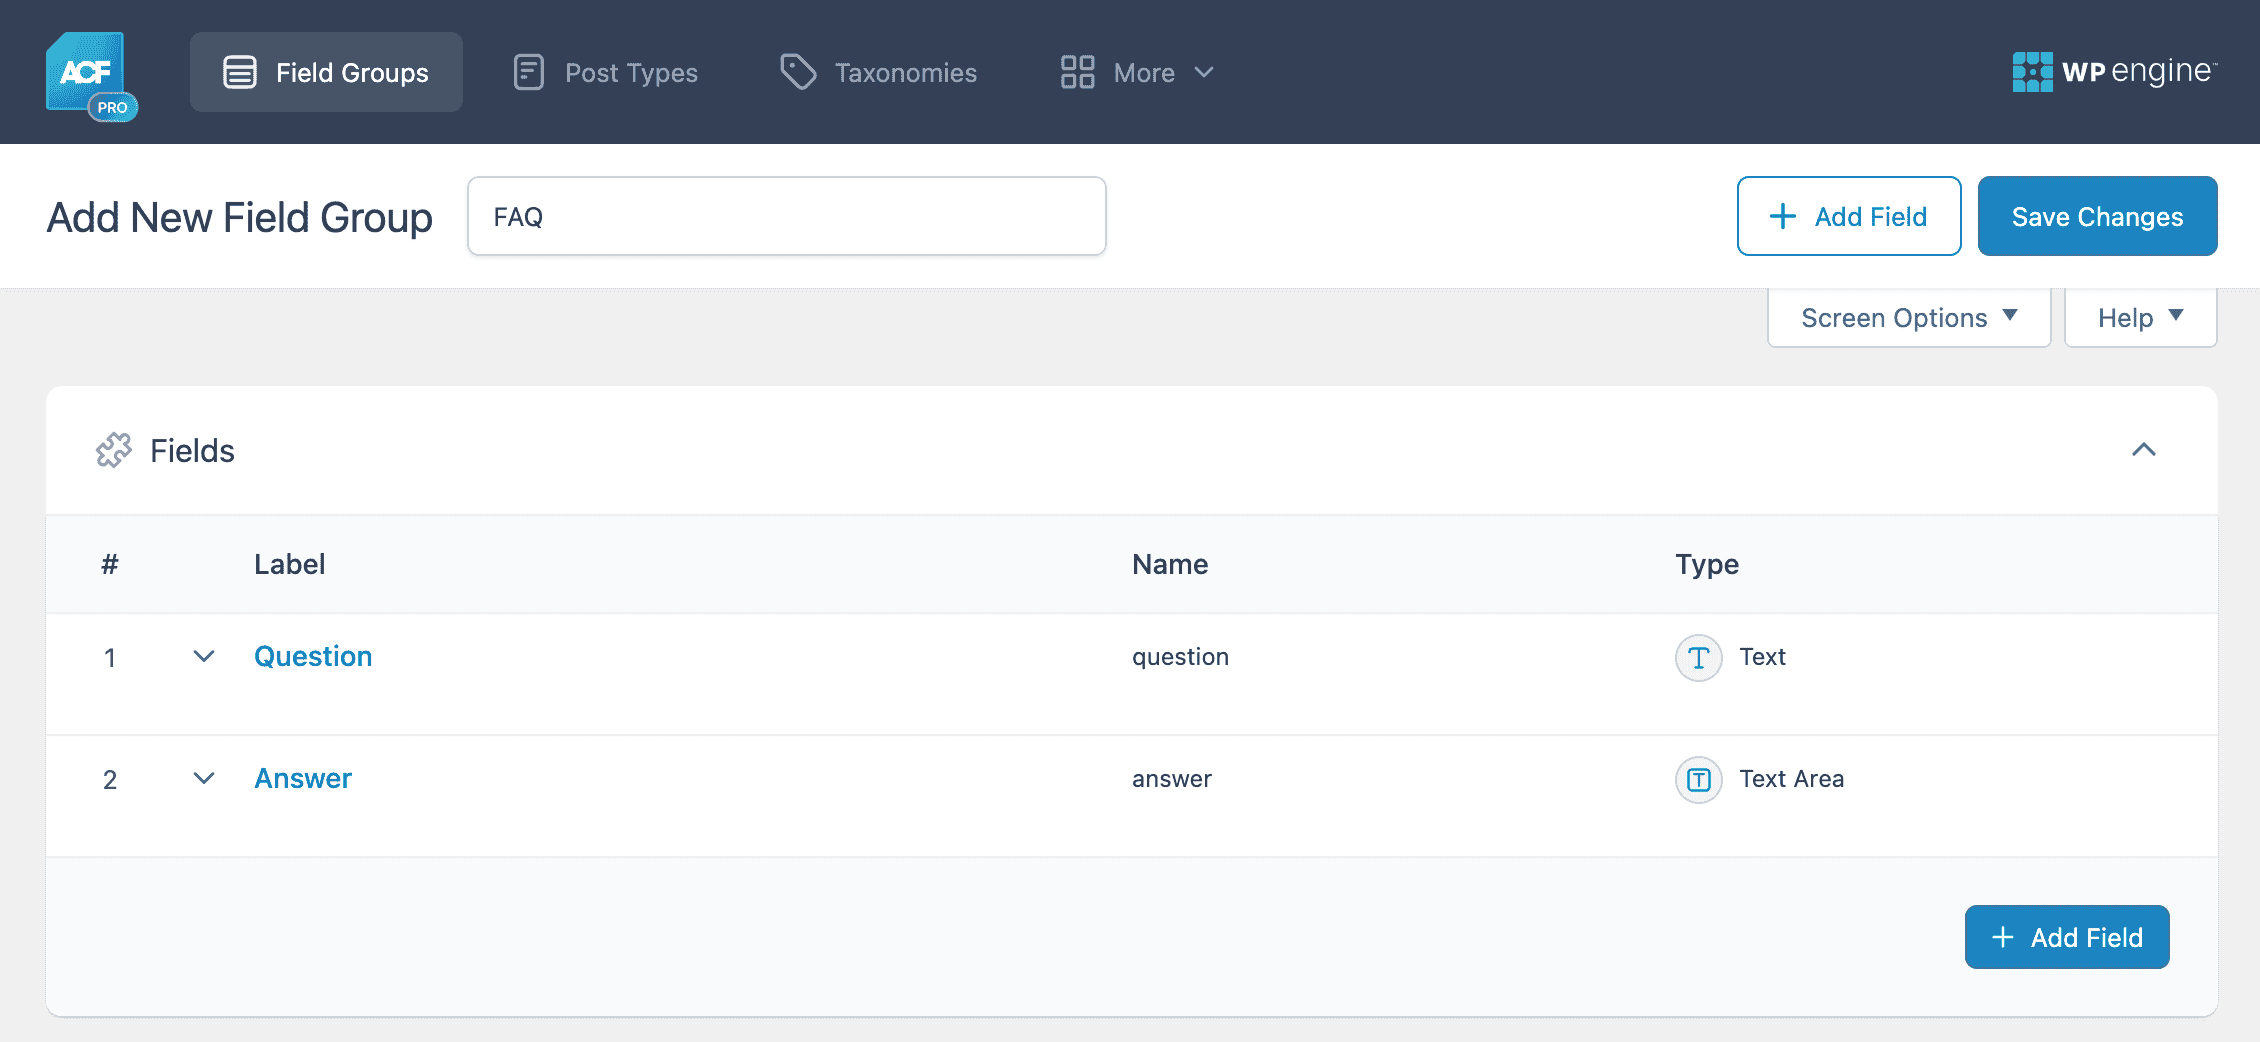Click the Name column header
2260x1042 pixels.
pos(1170,564)
